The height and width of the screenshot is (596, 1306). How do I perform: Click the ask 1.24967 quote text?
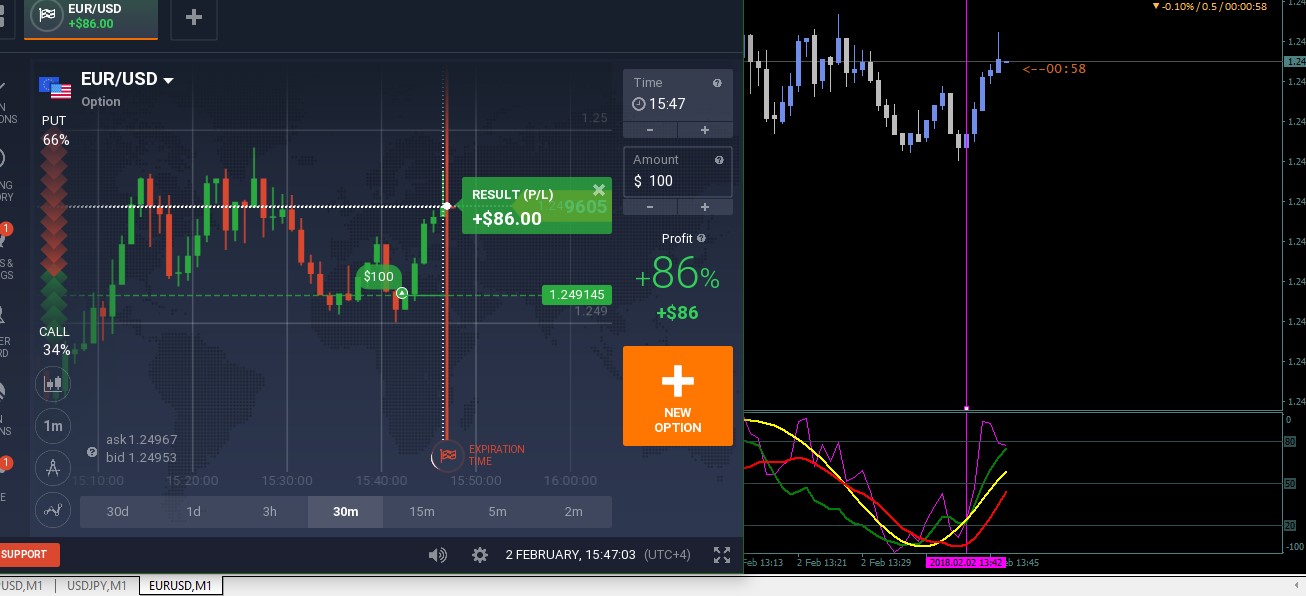click(141, 440)
